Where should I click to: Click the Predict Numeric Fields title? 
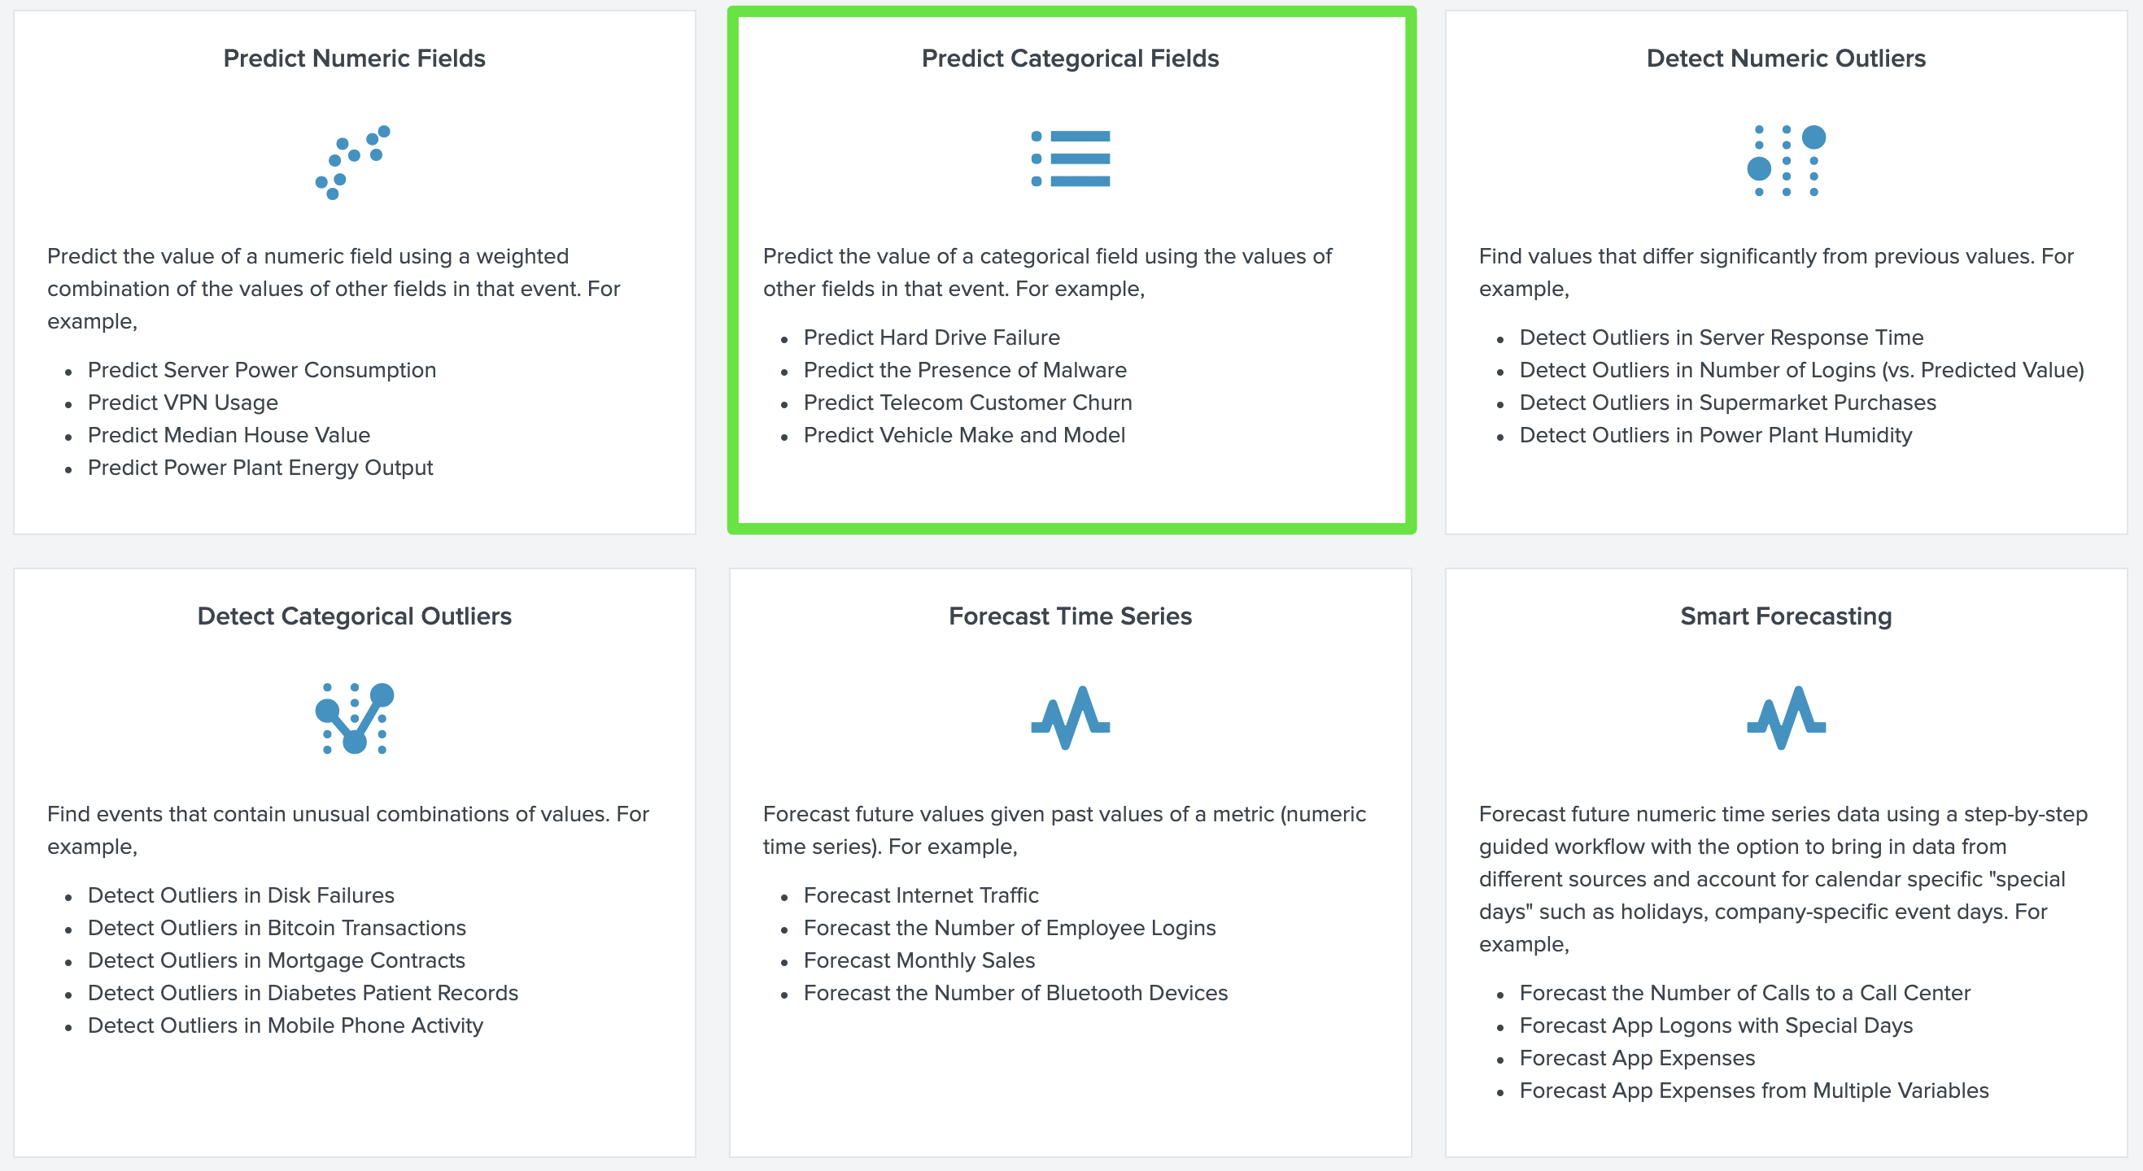[353, 58]
